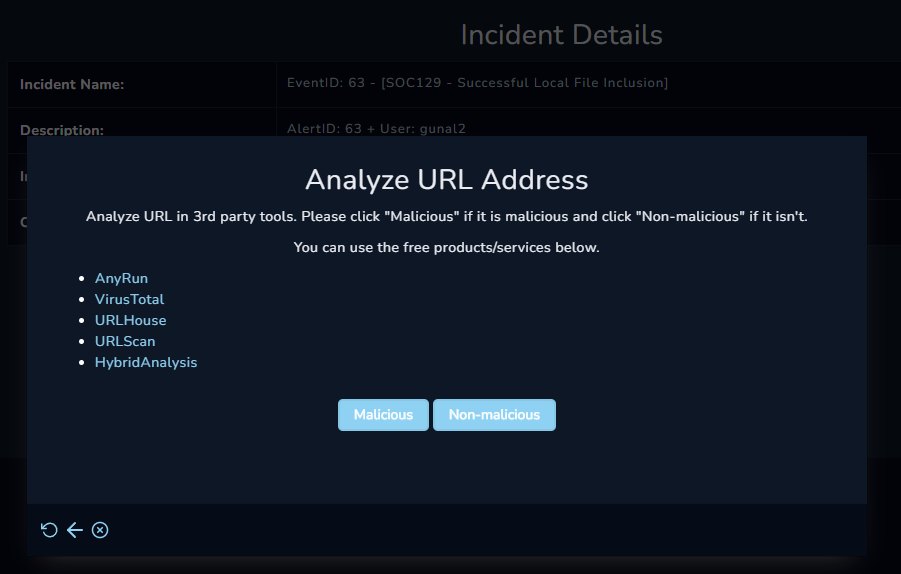The image size is (901, 574).
Task: Select the EventID: 63 incident name text
Action: [478, 83]
